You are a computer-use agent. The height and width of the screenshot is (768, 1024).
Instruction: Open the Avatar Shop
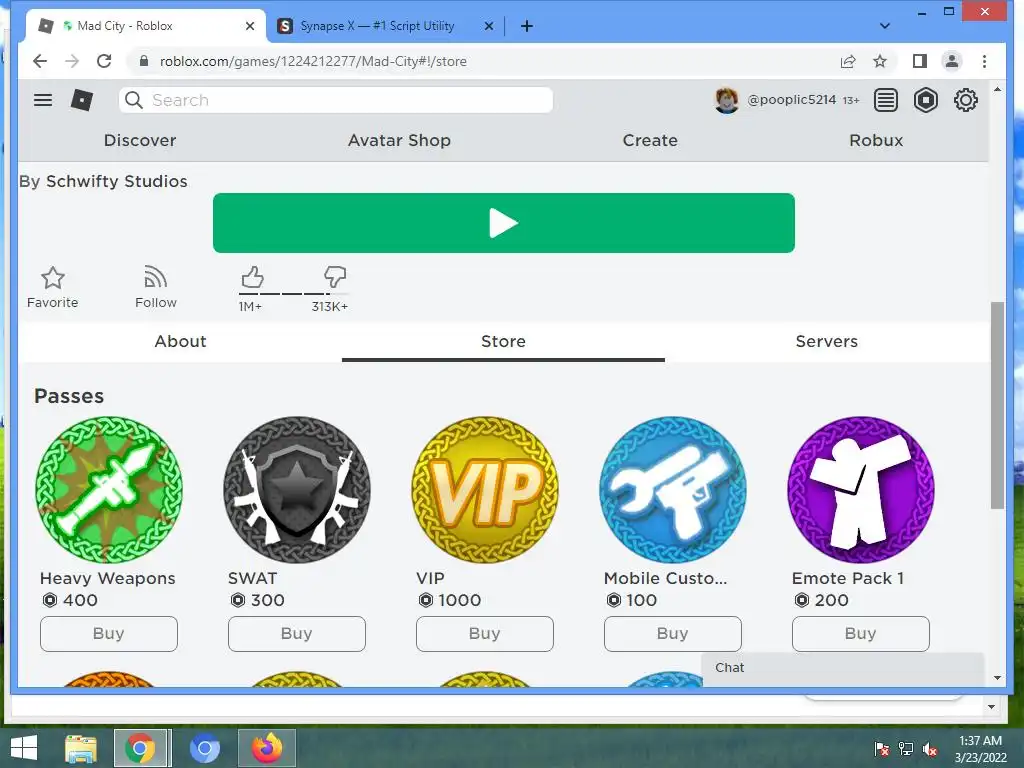click(399, 140)
